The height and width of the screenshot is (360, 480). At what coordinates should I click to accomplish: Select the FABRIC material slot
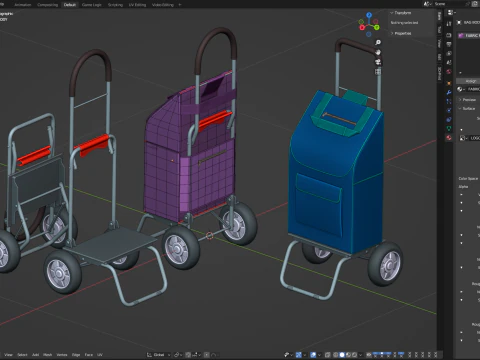tap(469, 35)
